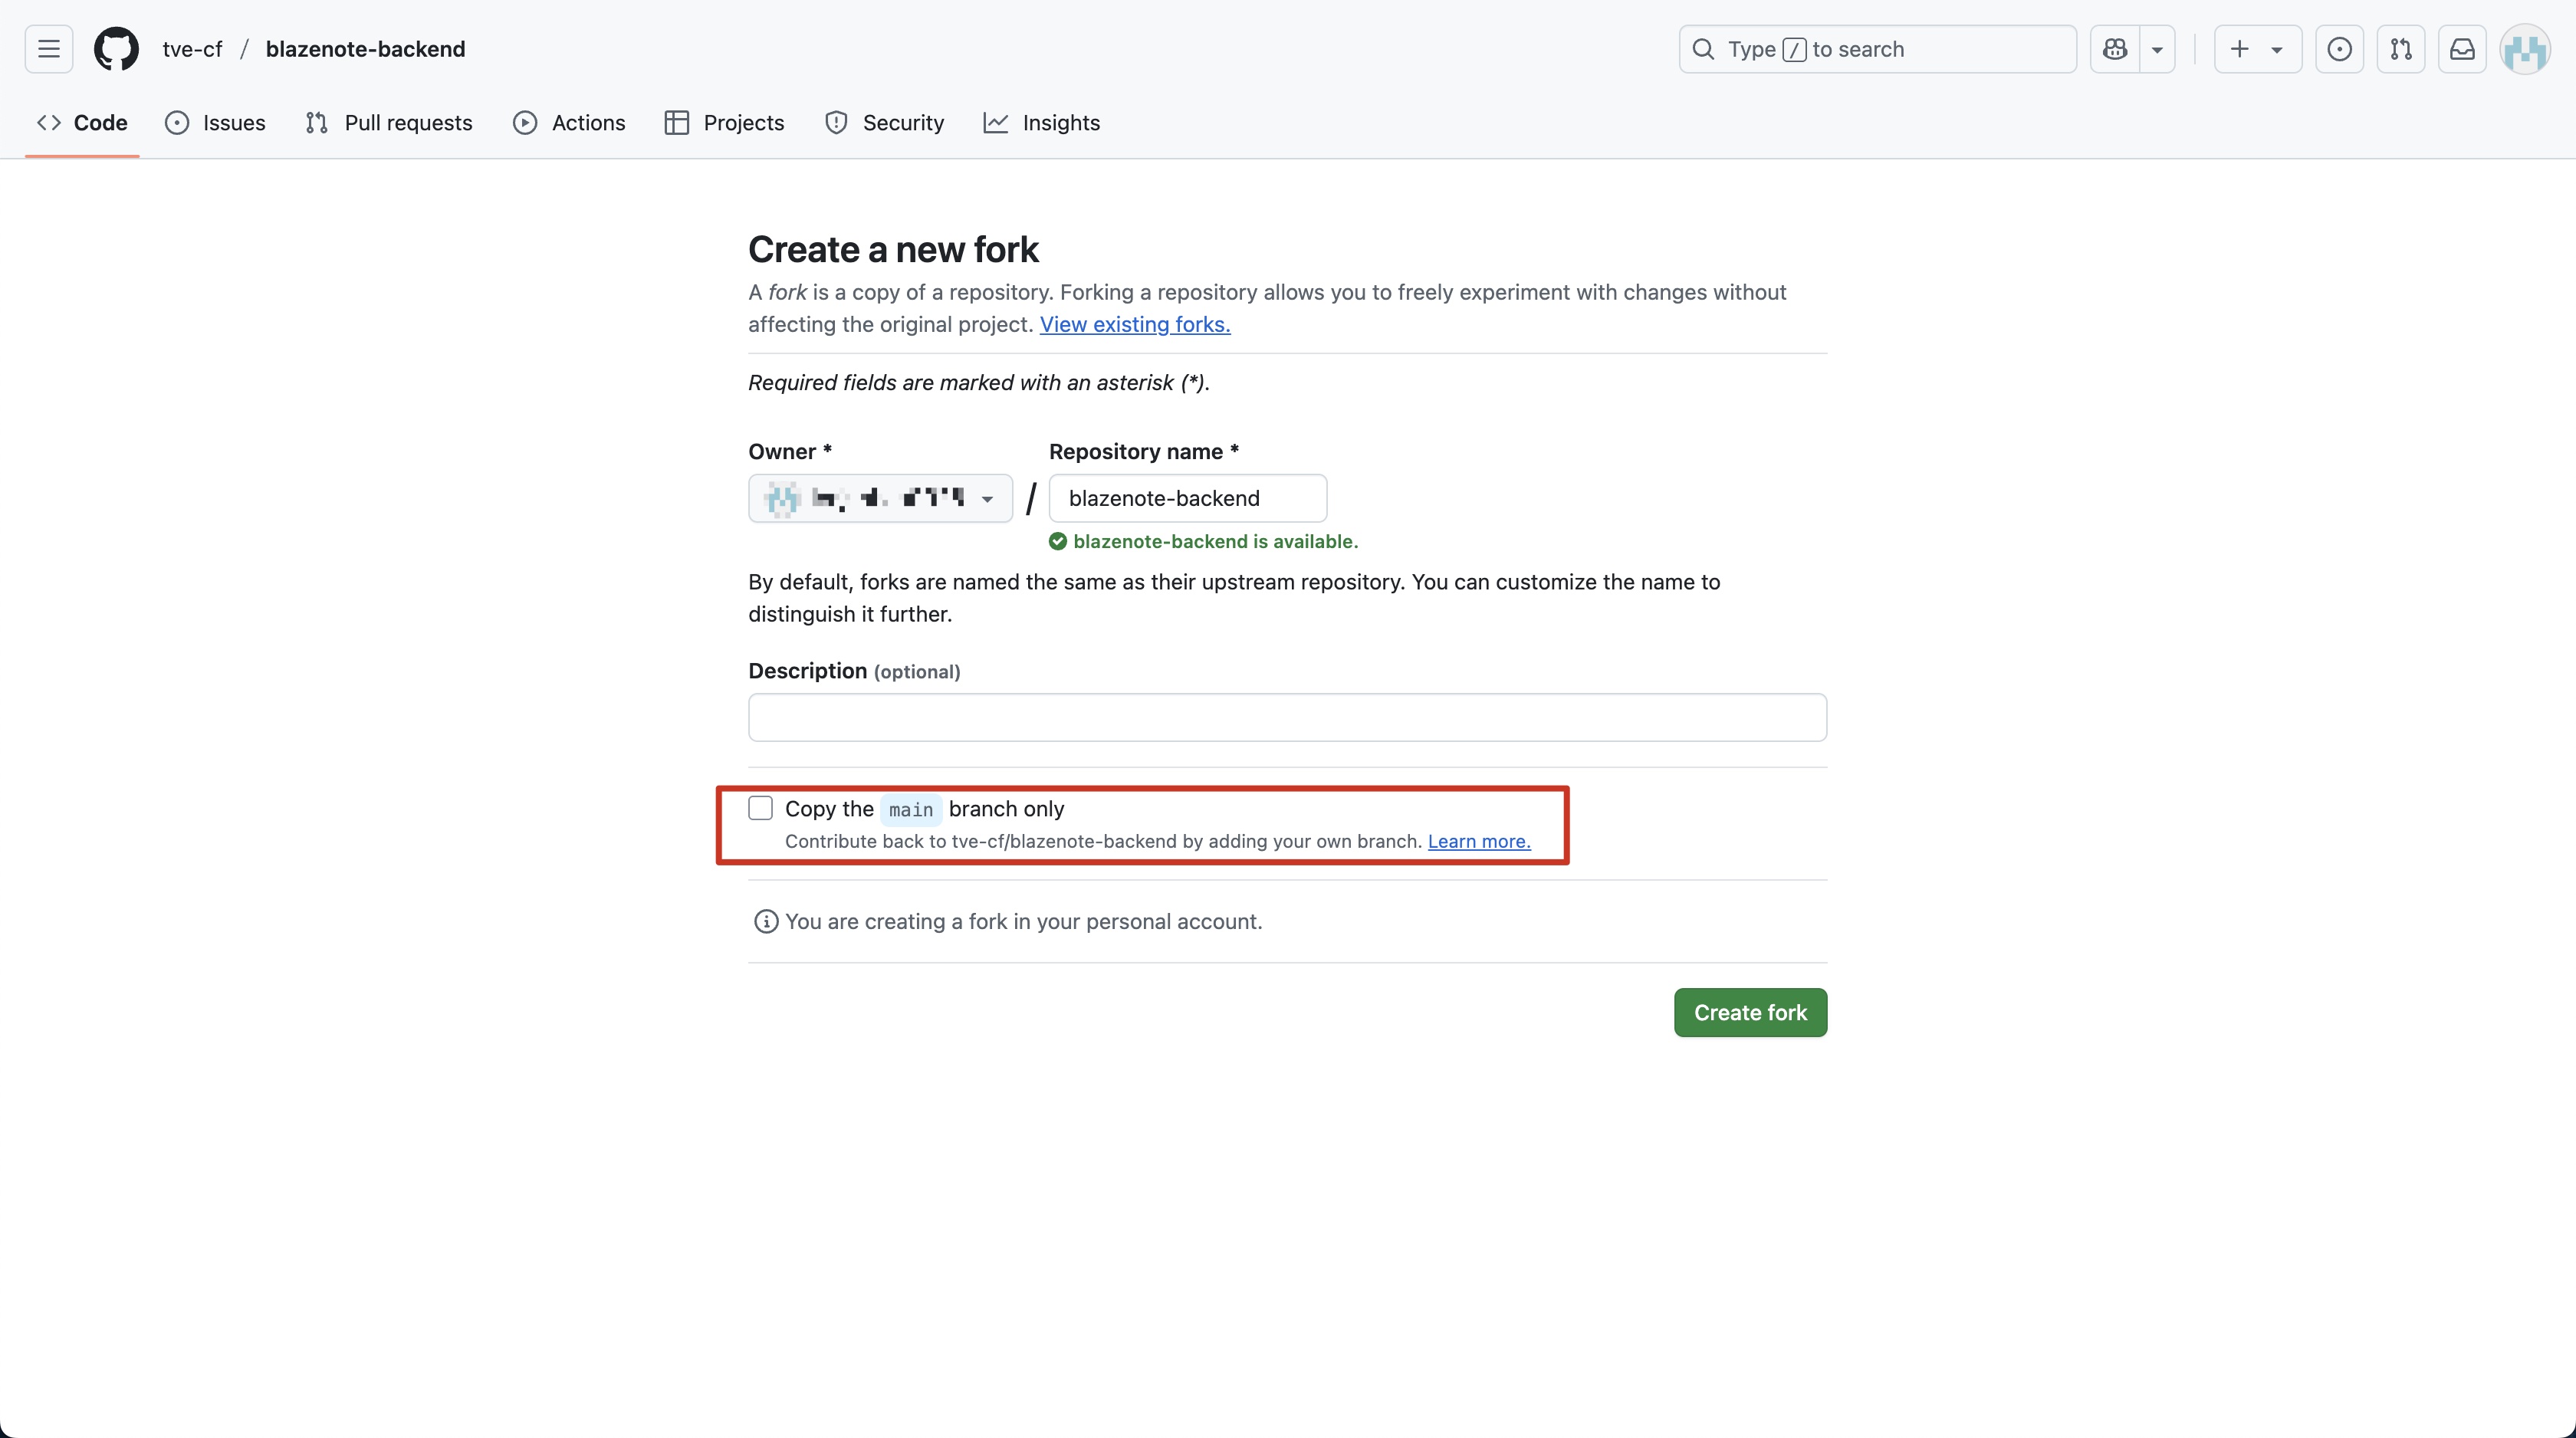The height and width of the screenshot is (1438, 2576).
Task: Click the Create fork button
Action: 1750,1012
